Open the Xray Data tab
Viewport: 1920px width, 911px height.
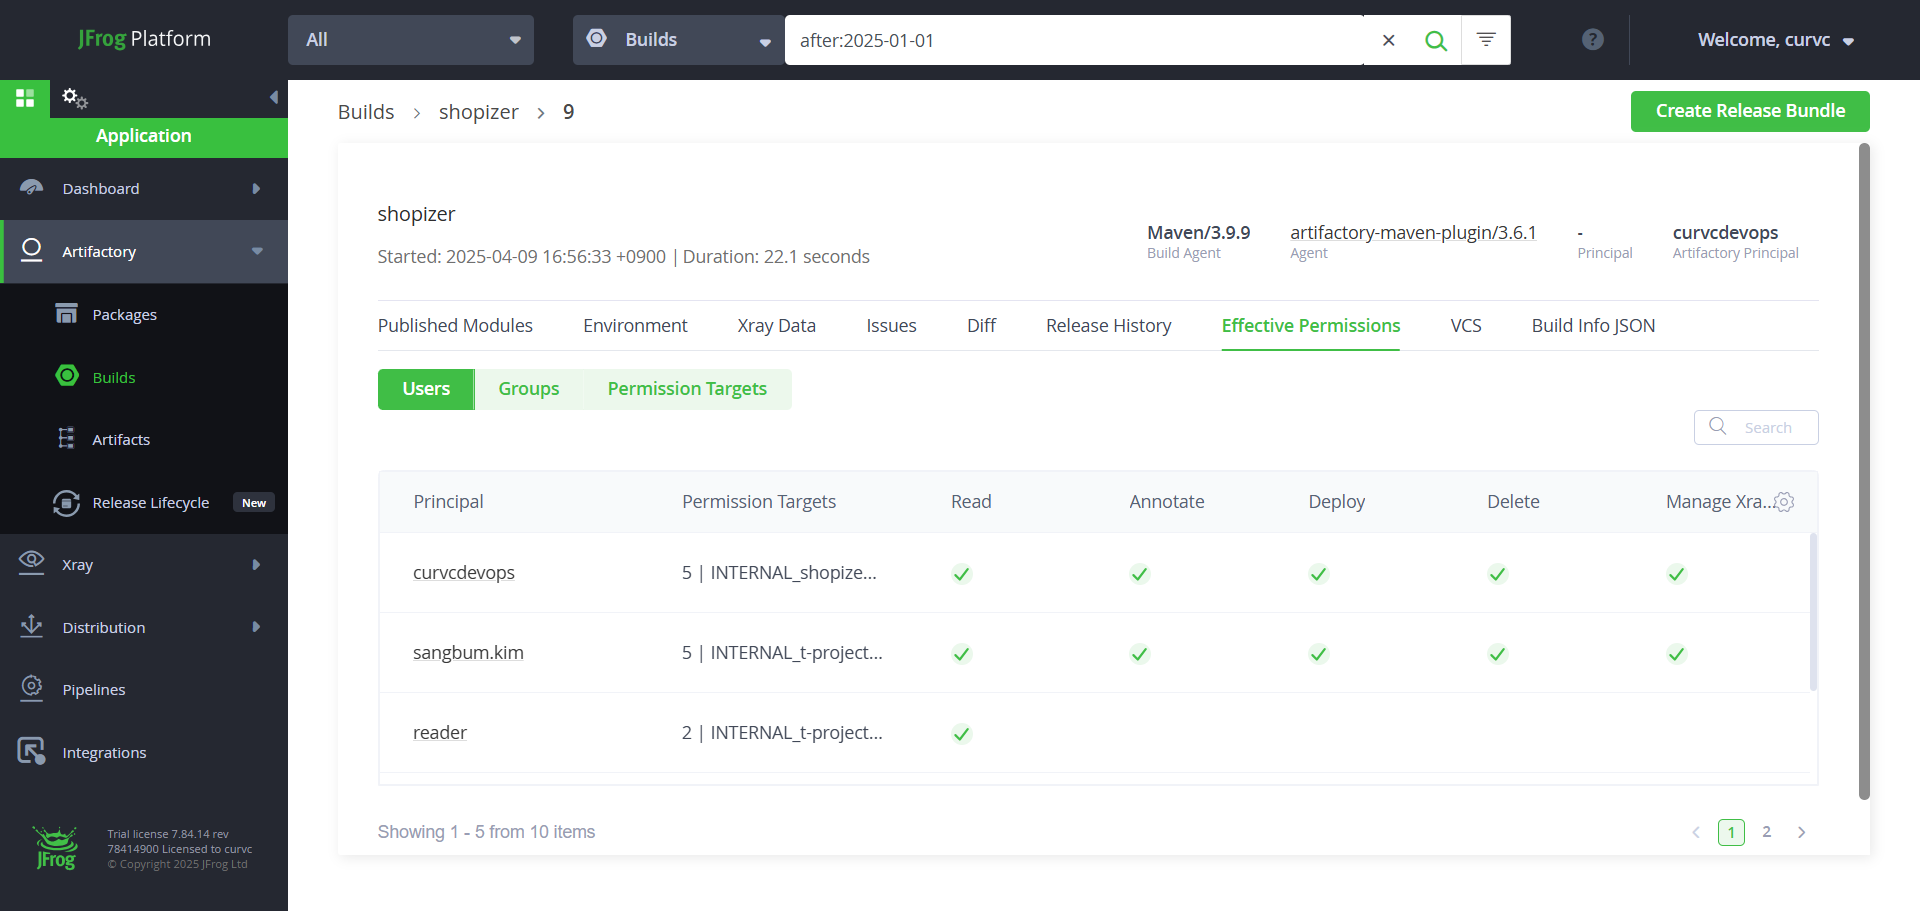(776, 325)
